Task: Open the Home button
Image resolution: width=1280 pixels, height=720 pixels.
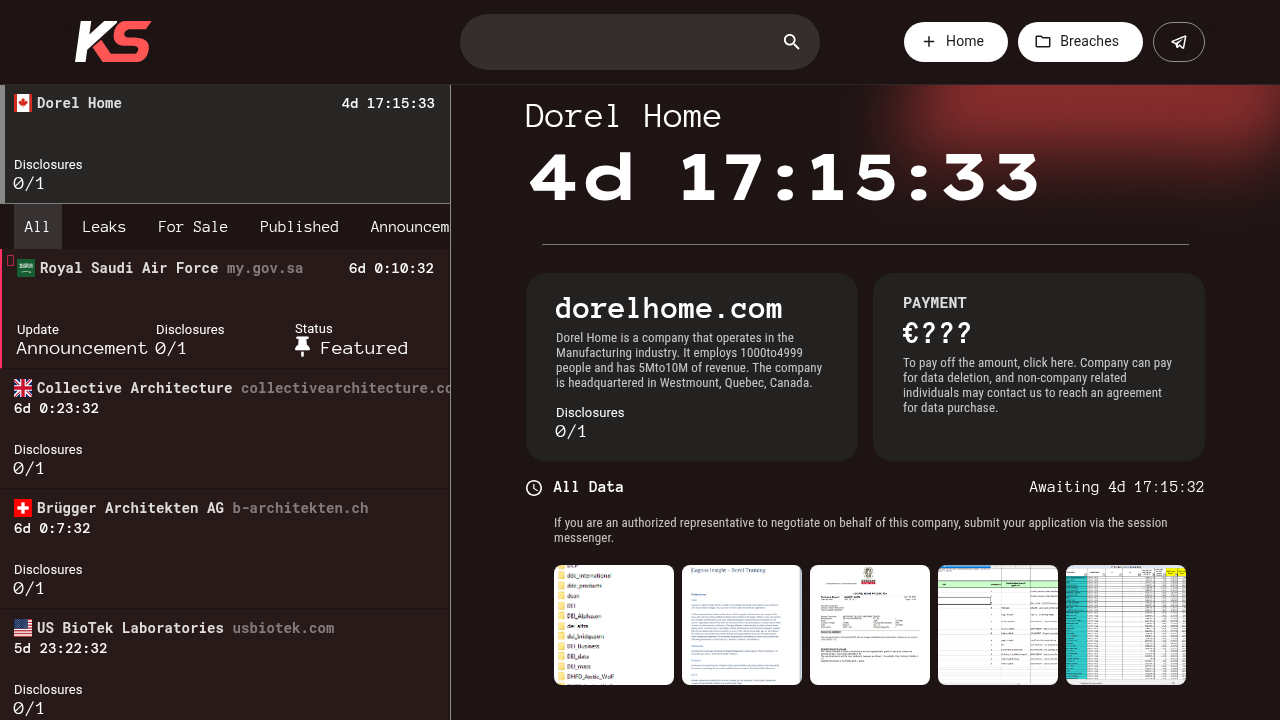Action: pos(956,42)
